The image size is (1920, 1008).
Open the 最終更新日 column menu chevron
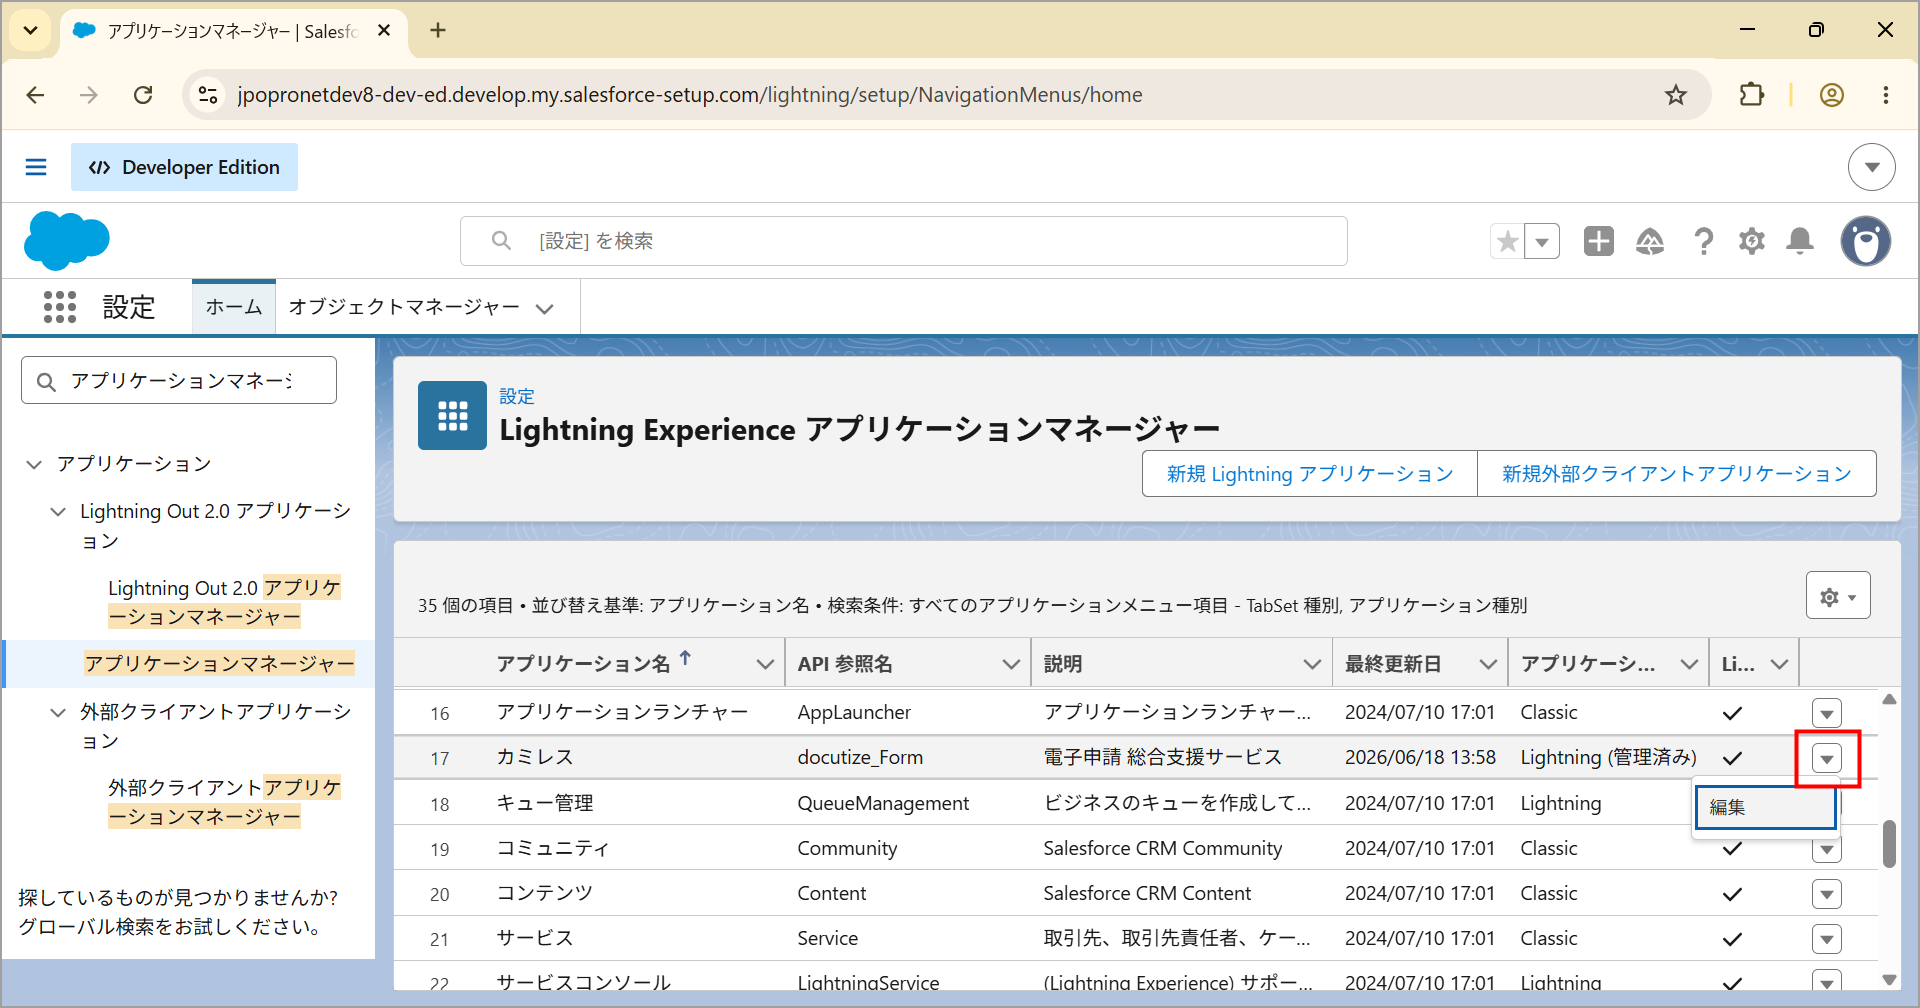(1488, 664)
